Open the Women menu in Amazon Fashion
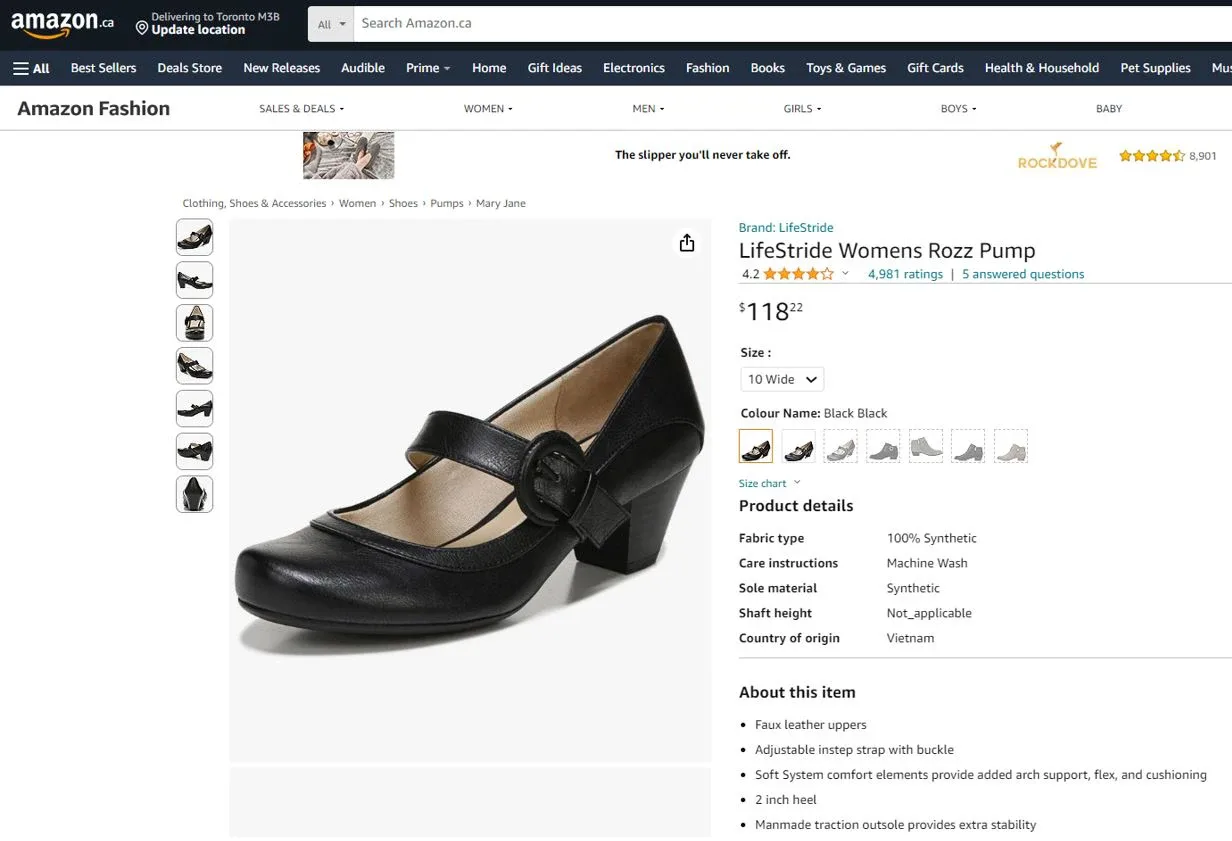The width and height of the screenshot is (1232, 841). 487,108
